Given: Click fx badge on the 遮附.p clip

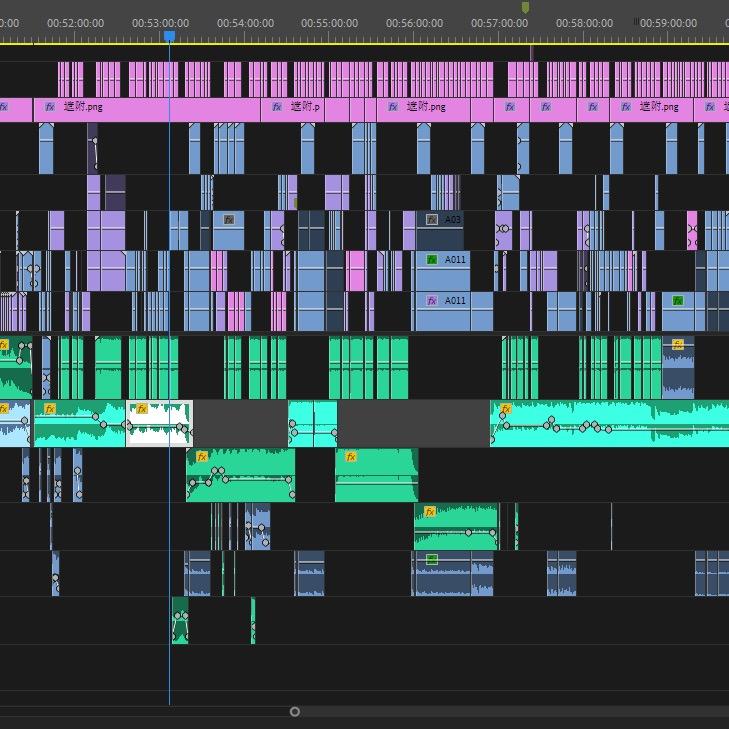Looking at the screenshot, I should click(x=276, y=107).
